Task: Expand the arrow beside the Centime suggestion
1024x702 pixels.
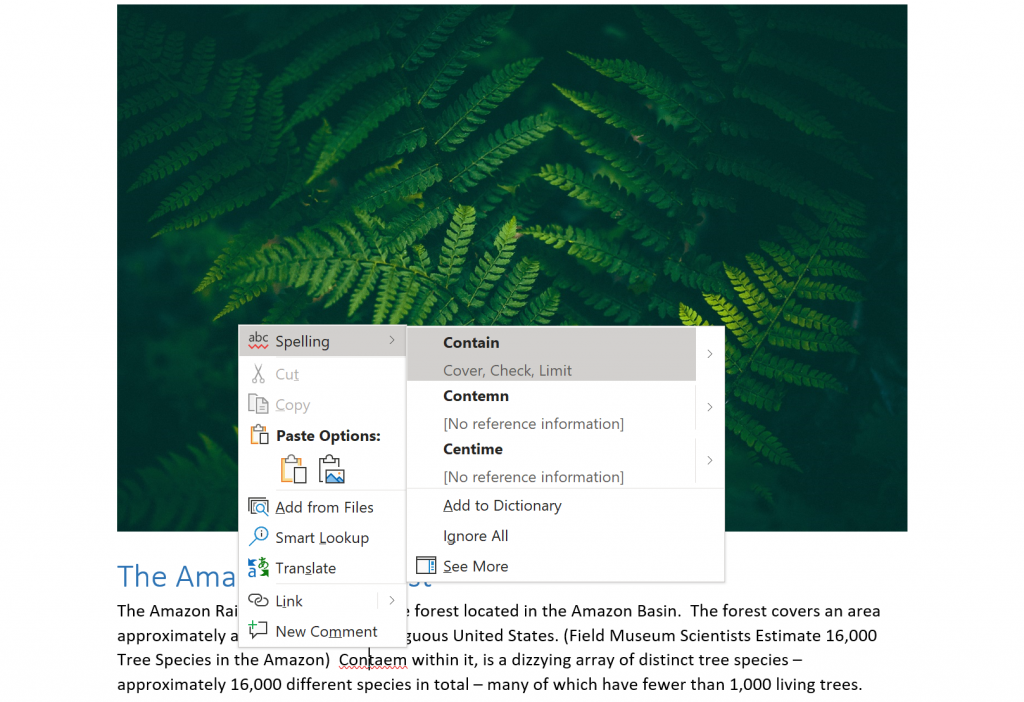Action: click(709, 460)
